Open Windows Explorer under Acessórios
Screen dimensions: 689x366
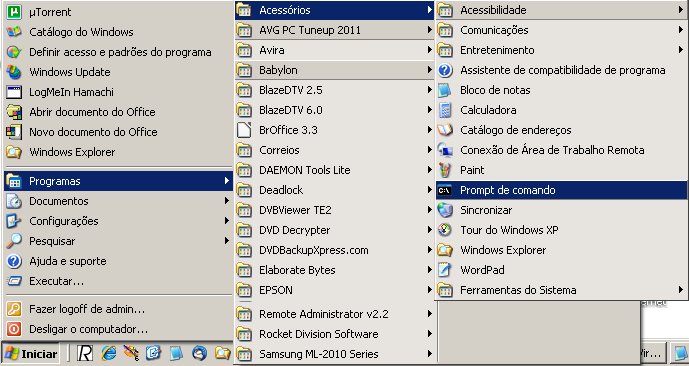coord(562,250)
